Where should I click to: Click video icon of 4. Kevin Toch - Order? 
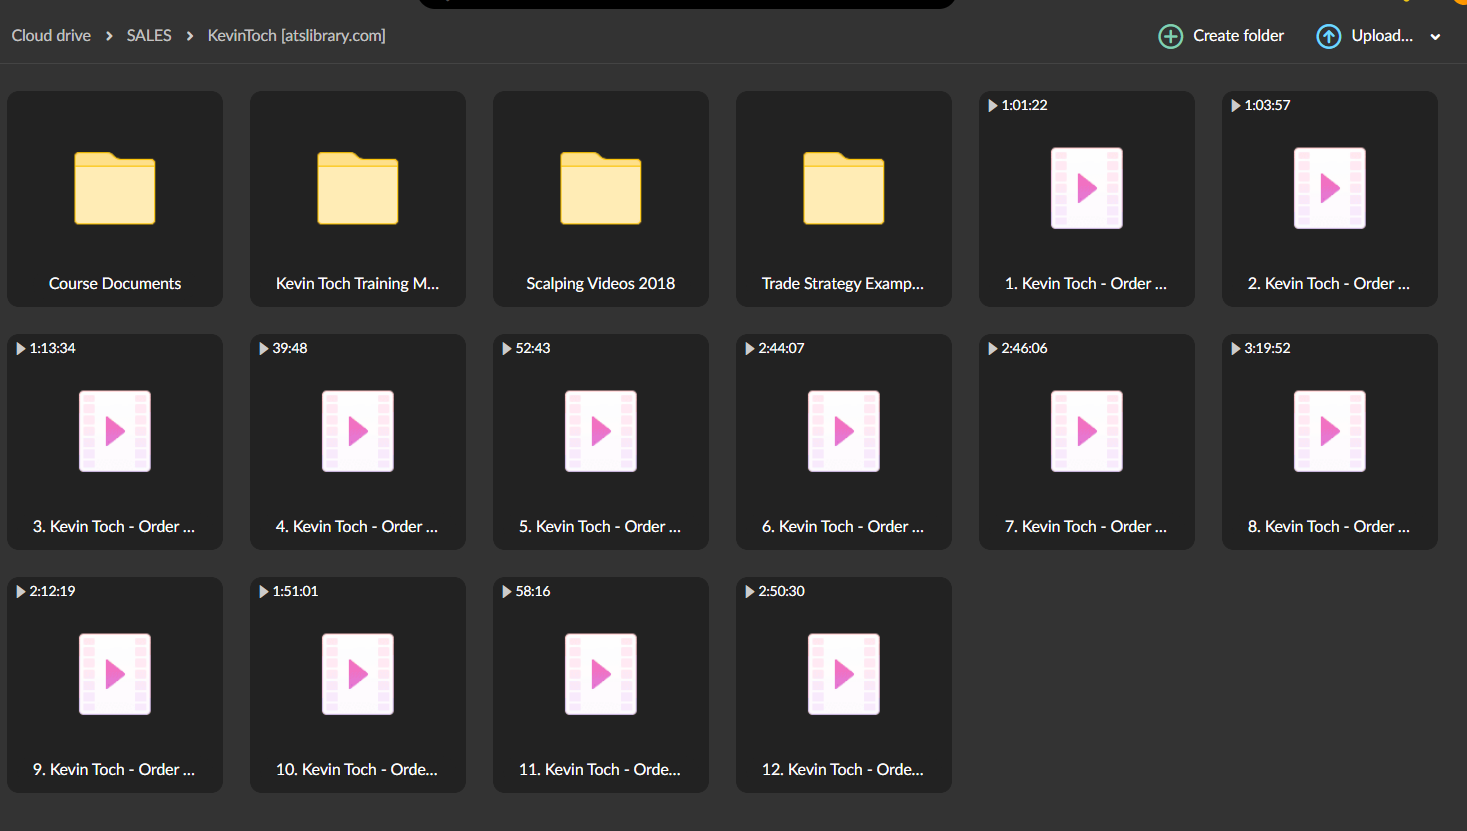click(x=358, y=431)
